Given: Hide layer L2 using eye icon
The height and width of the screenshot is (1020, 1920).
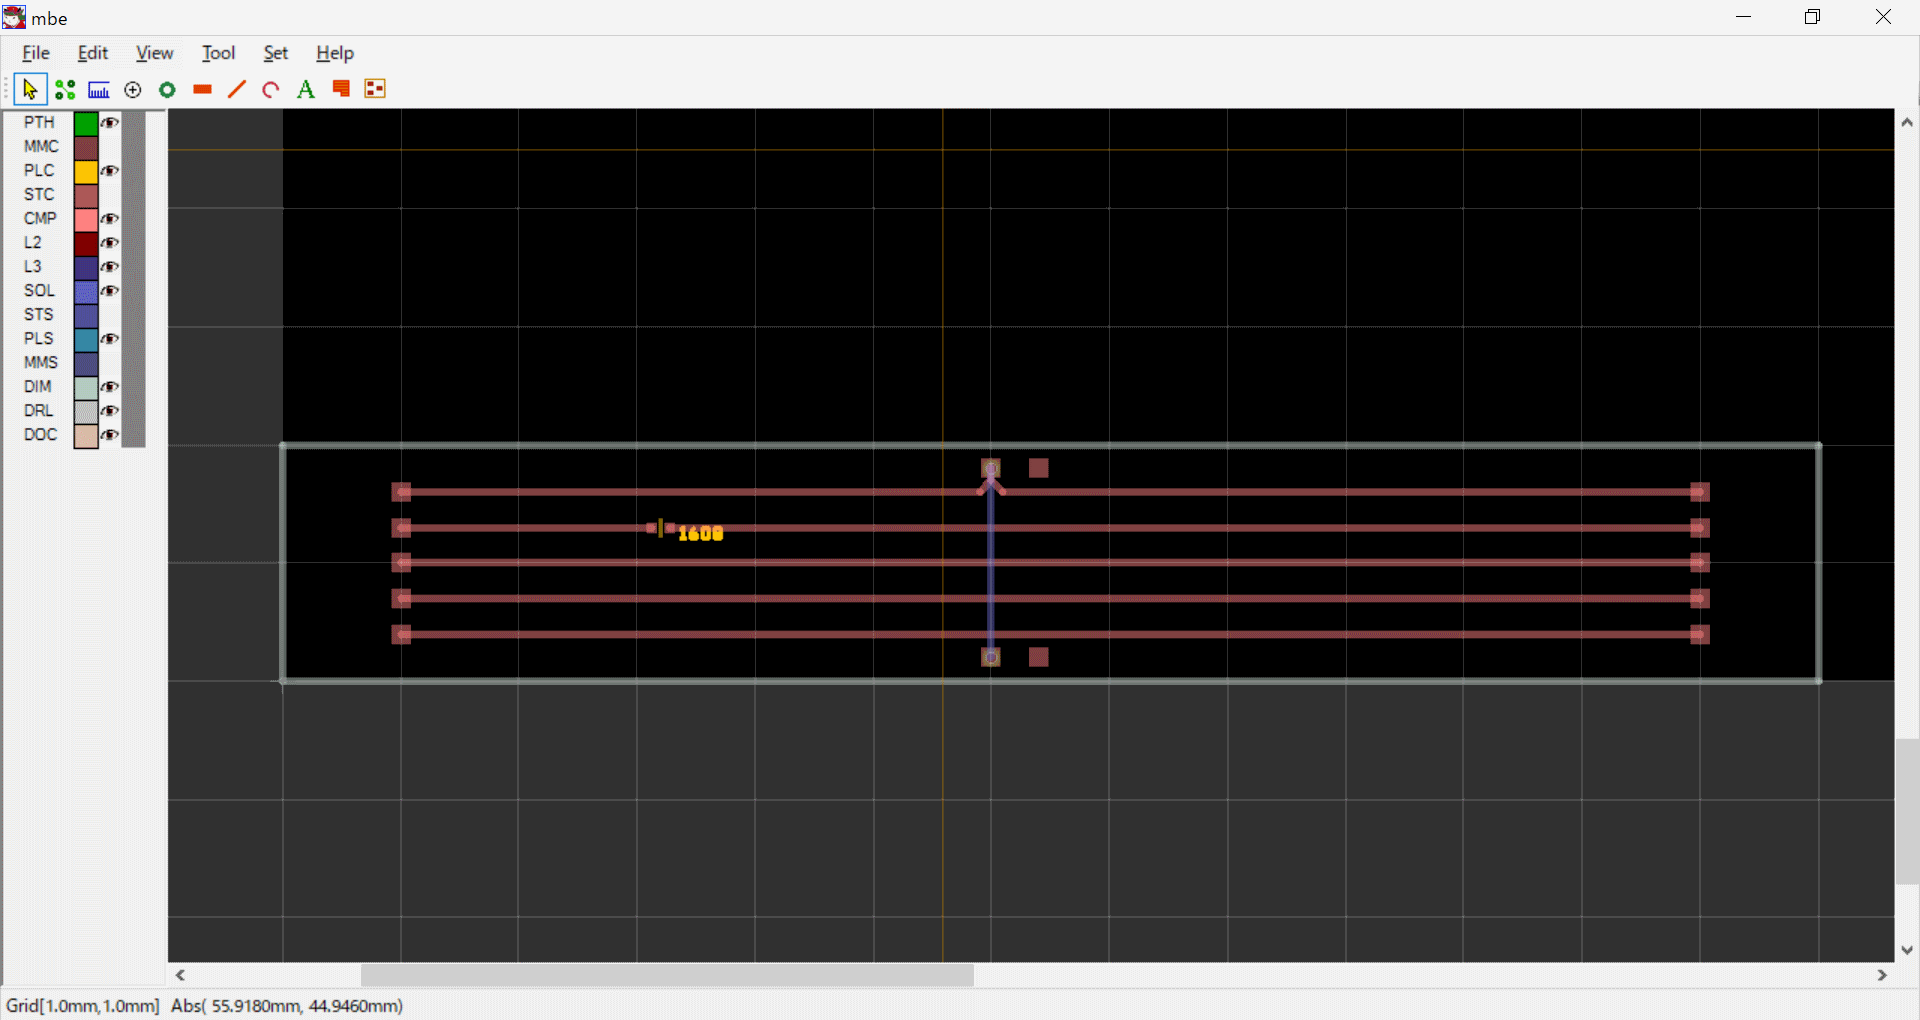Looking at the screenshot, I should click(x=110, y=243).
